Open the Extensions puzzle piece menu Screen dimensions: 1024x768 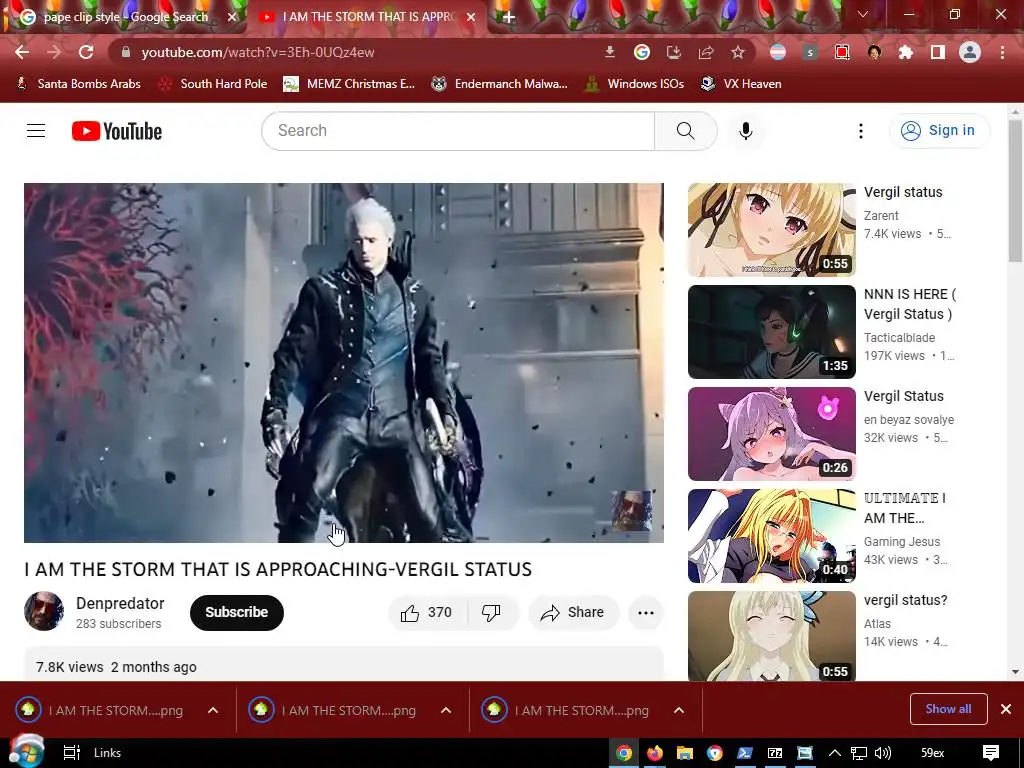[x=906, y=52]
